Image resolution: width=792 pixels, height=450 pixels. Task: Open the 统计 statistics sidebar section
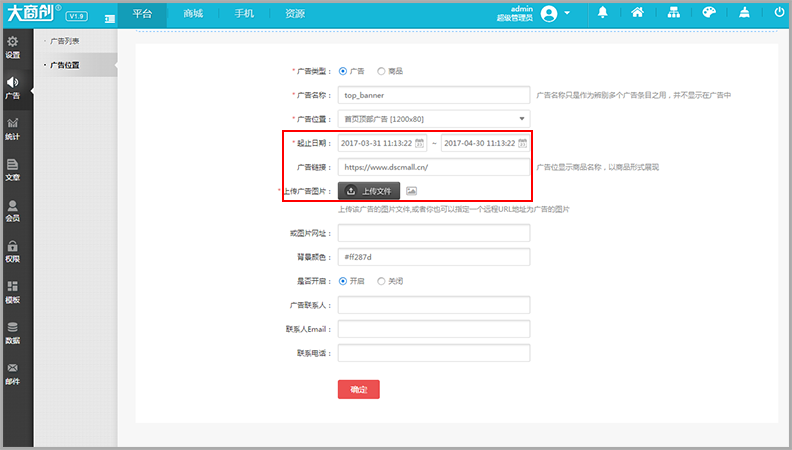(13, 129)
